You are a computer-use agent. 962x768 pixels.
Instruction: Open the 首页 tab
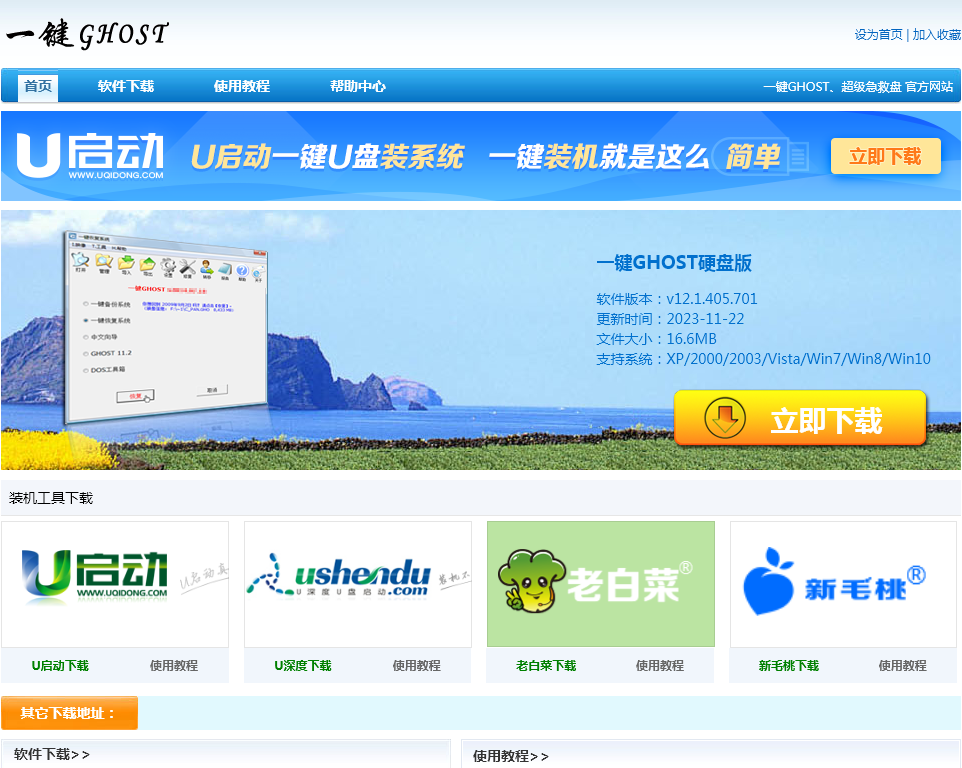click(38, 86)
